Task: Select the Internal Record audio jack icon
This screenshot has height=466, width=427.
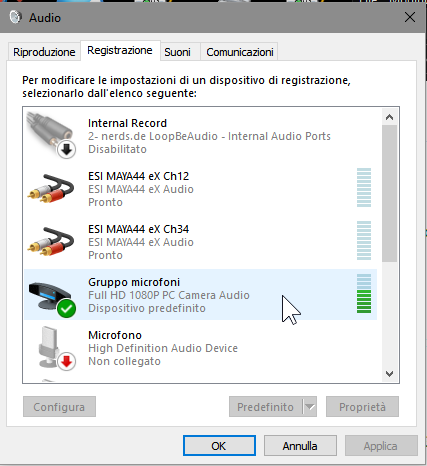Action: click(51, 135)
